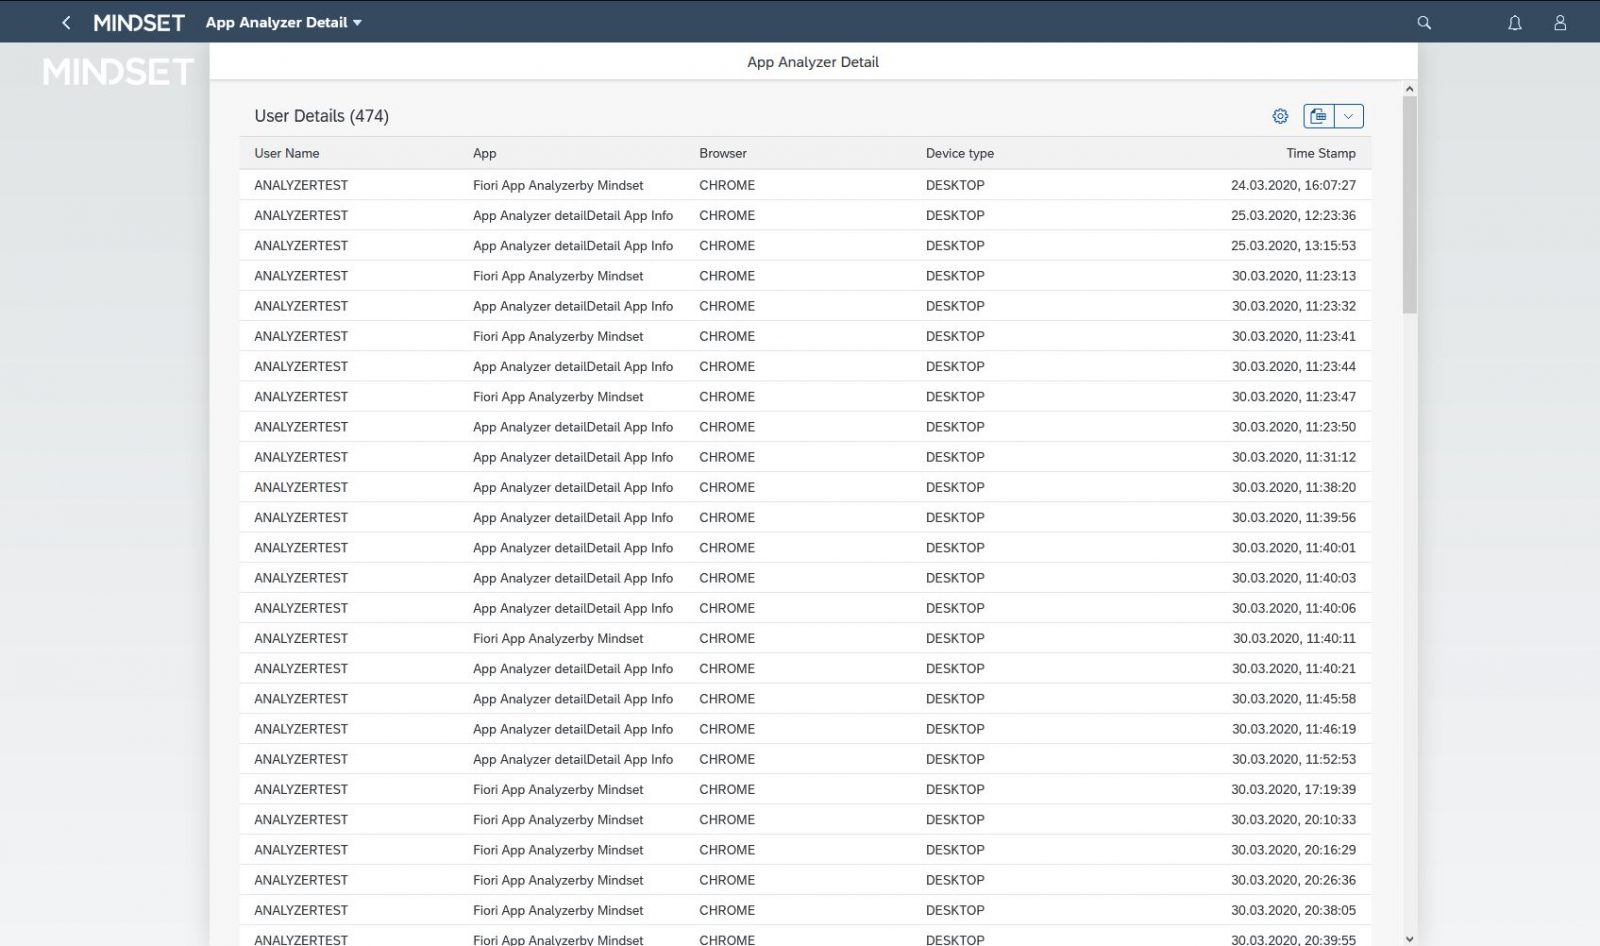Click the Browser column header
The width and height of the screenshot is (1600, 946).
[x=723, y=153]
